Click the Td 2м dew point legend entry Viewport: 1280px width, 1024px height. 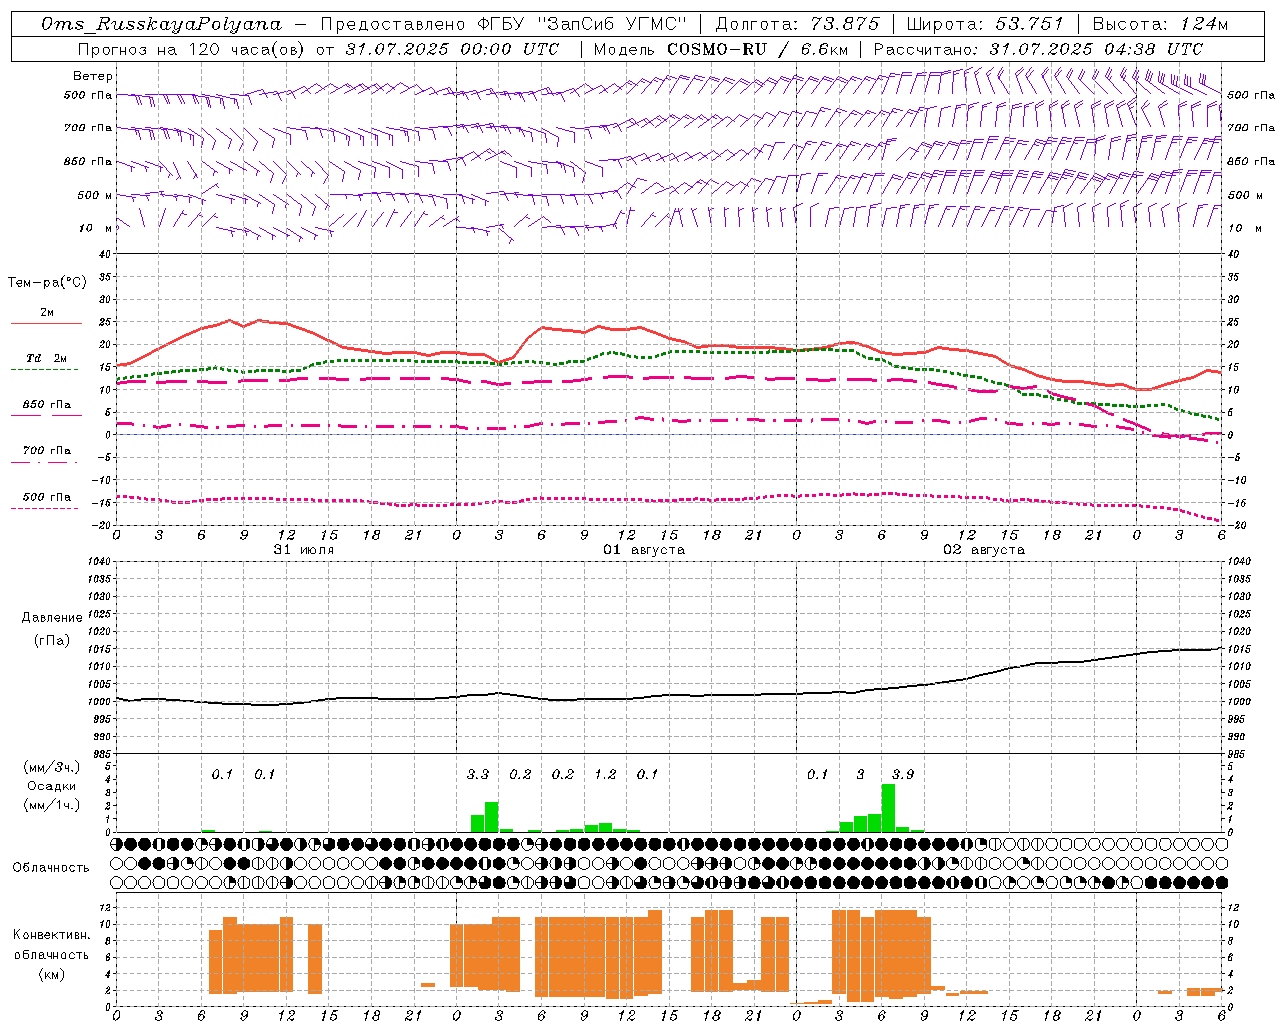46,358
